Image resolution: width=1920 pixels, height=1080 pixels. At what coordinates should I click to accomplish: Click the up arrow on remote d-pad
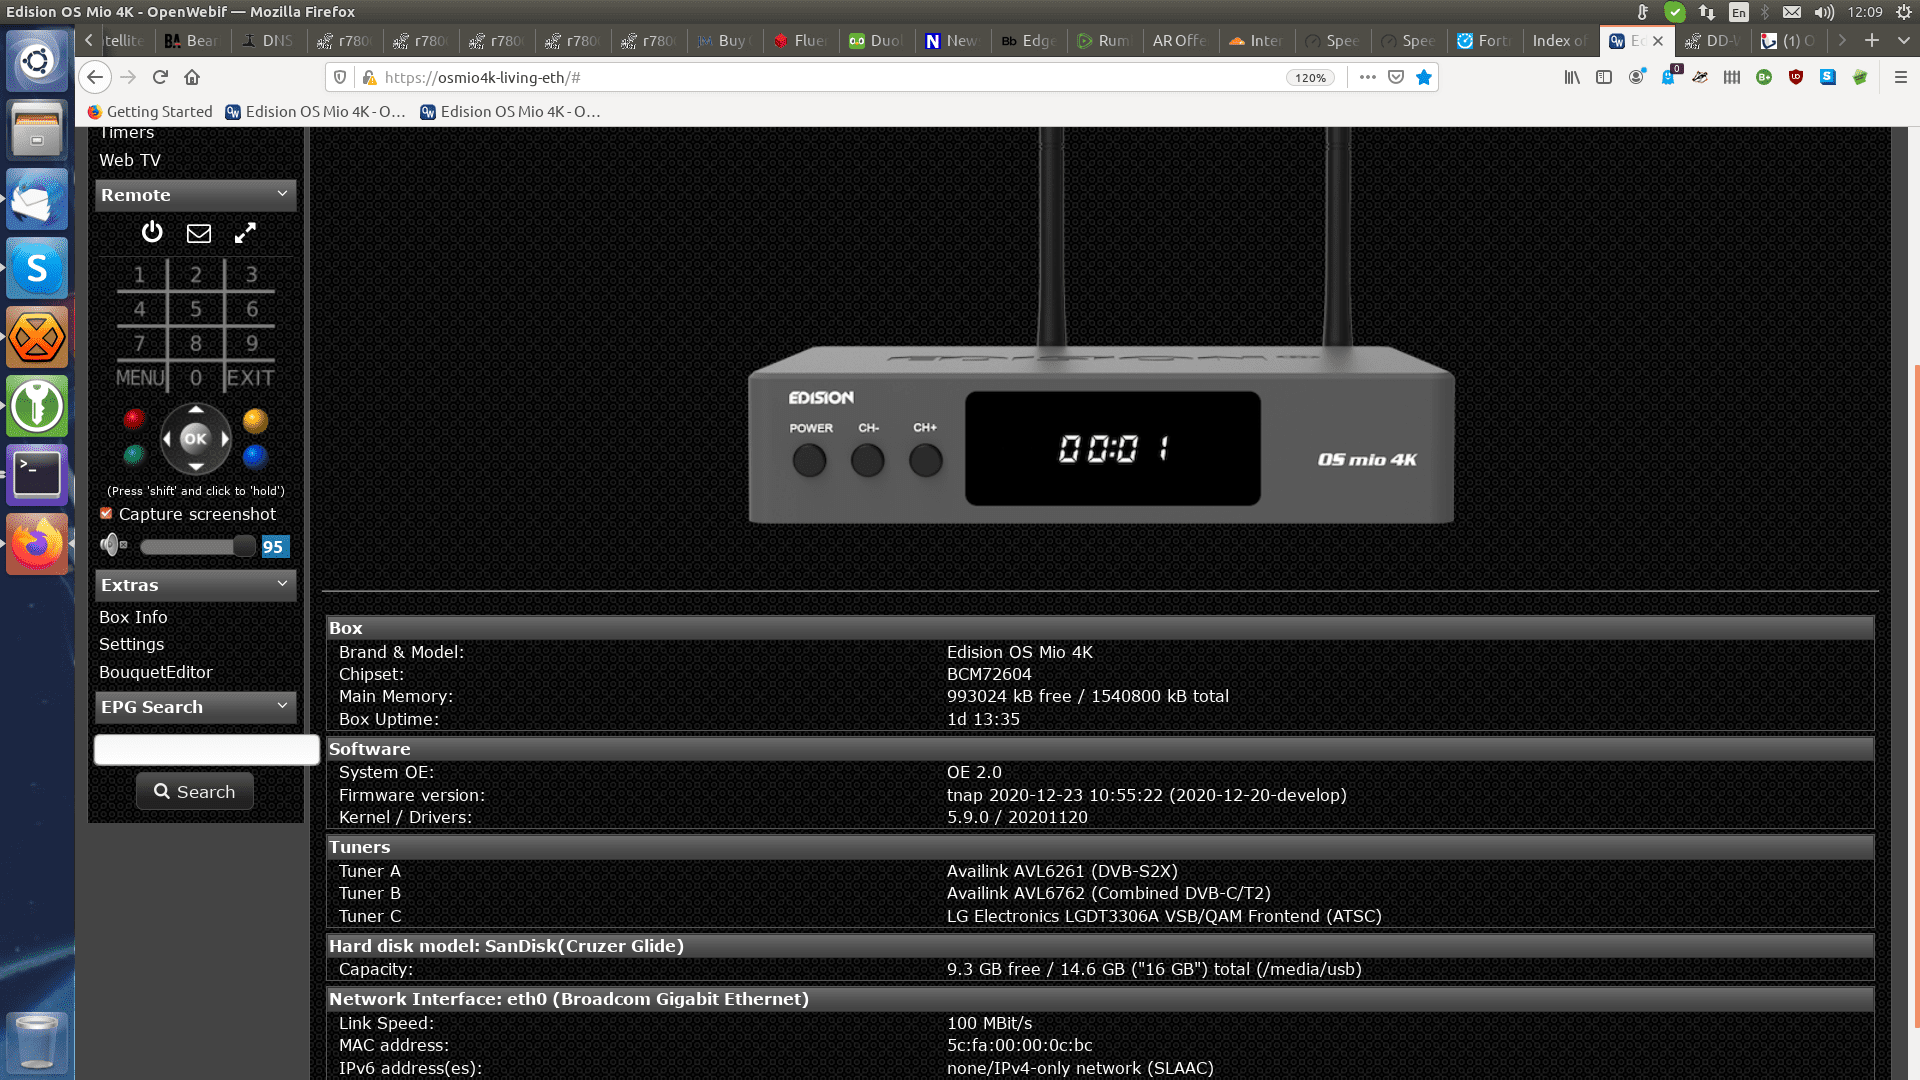click(x=196, y=409)
